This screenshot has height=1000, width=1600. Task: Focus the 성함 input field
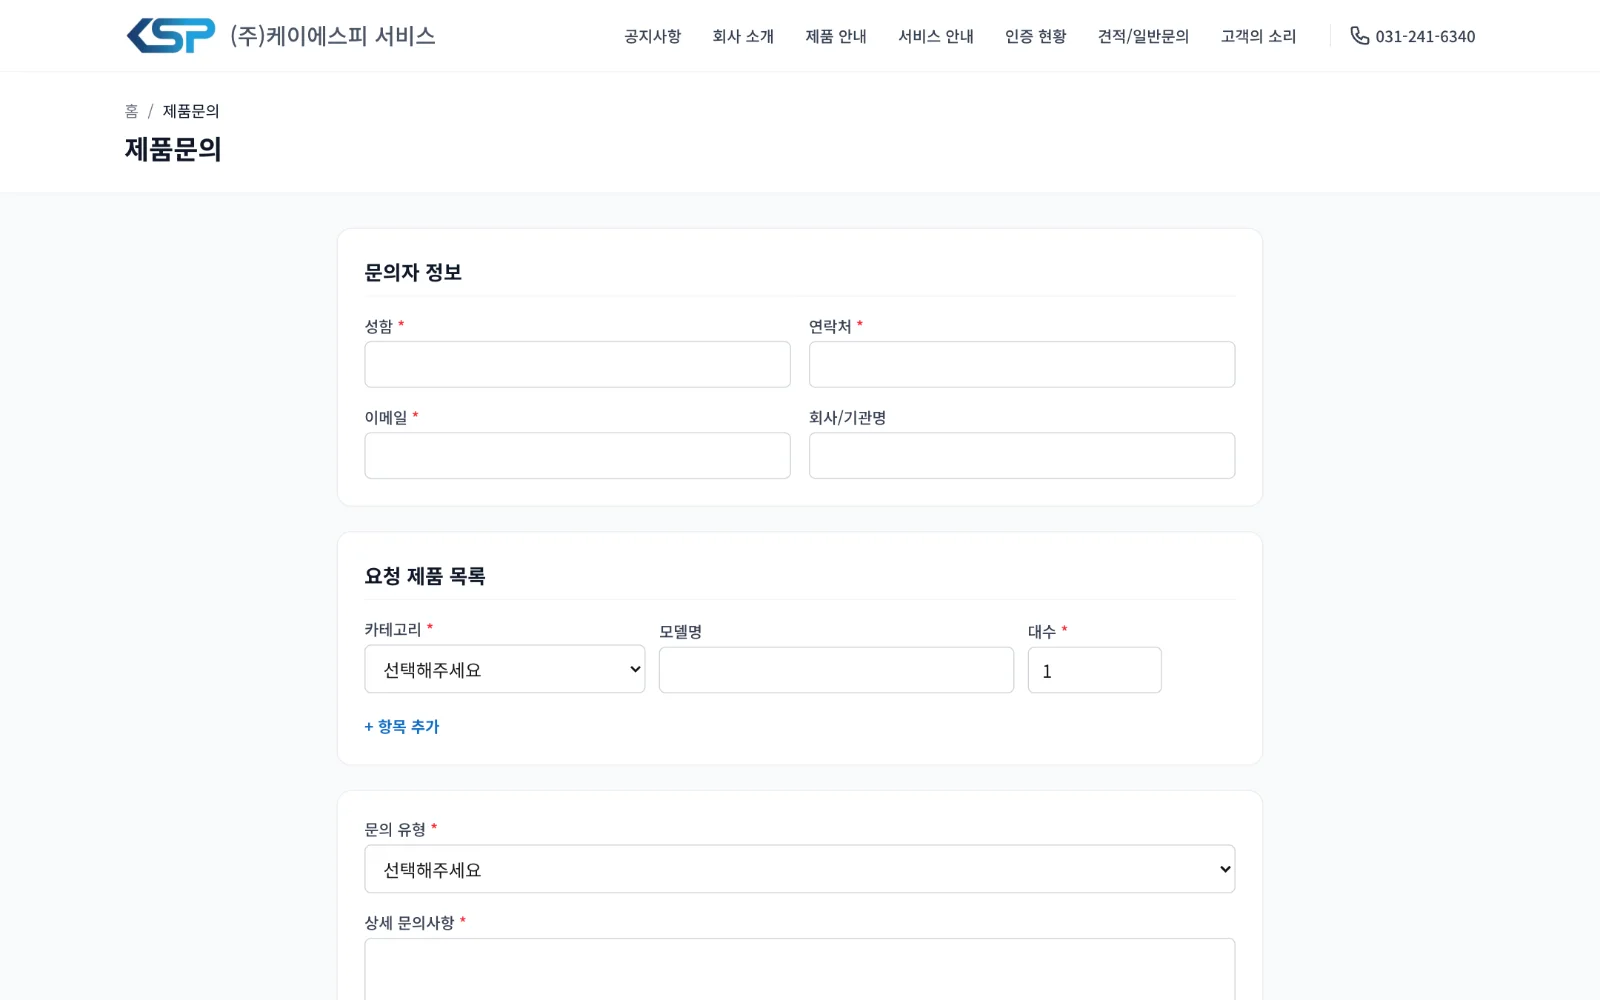[577, 364]
